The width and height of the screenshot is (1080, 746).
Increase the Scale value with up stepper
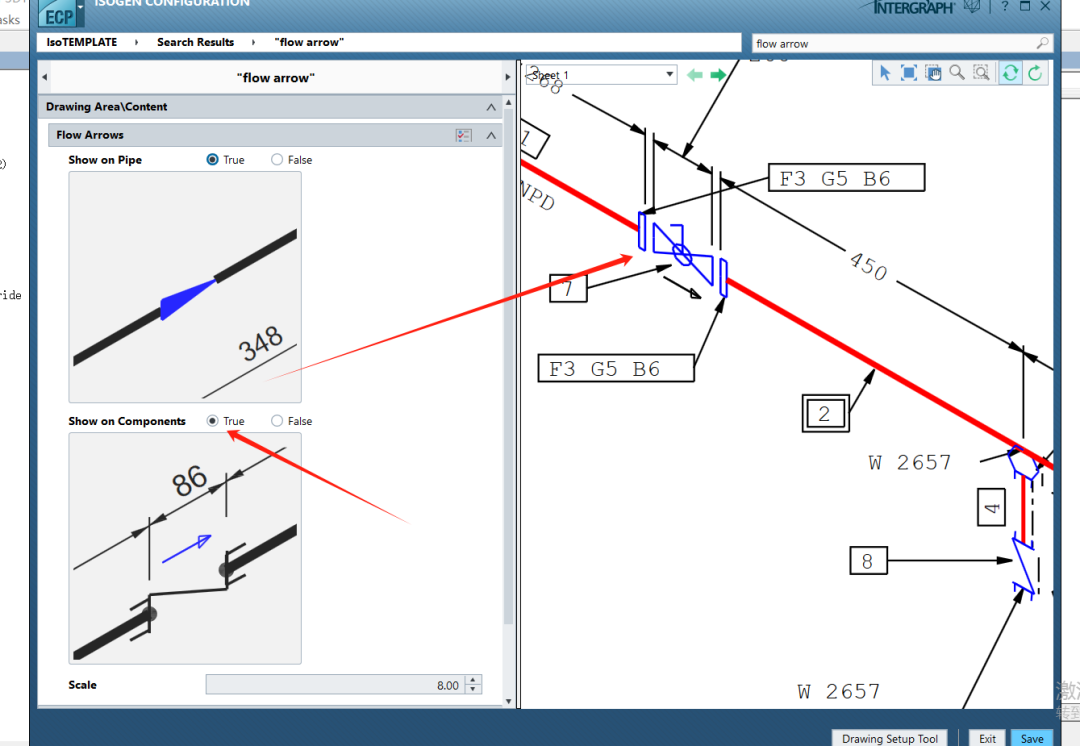[x=473, y=680]
